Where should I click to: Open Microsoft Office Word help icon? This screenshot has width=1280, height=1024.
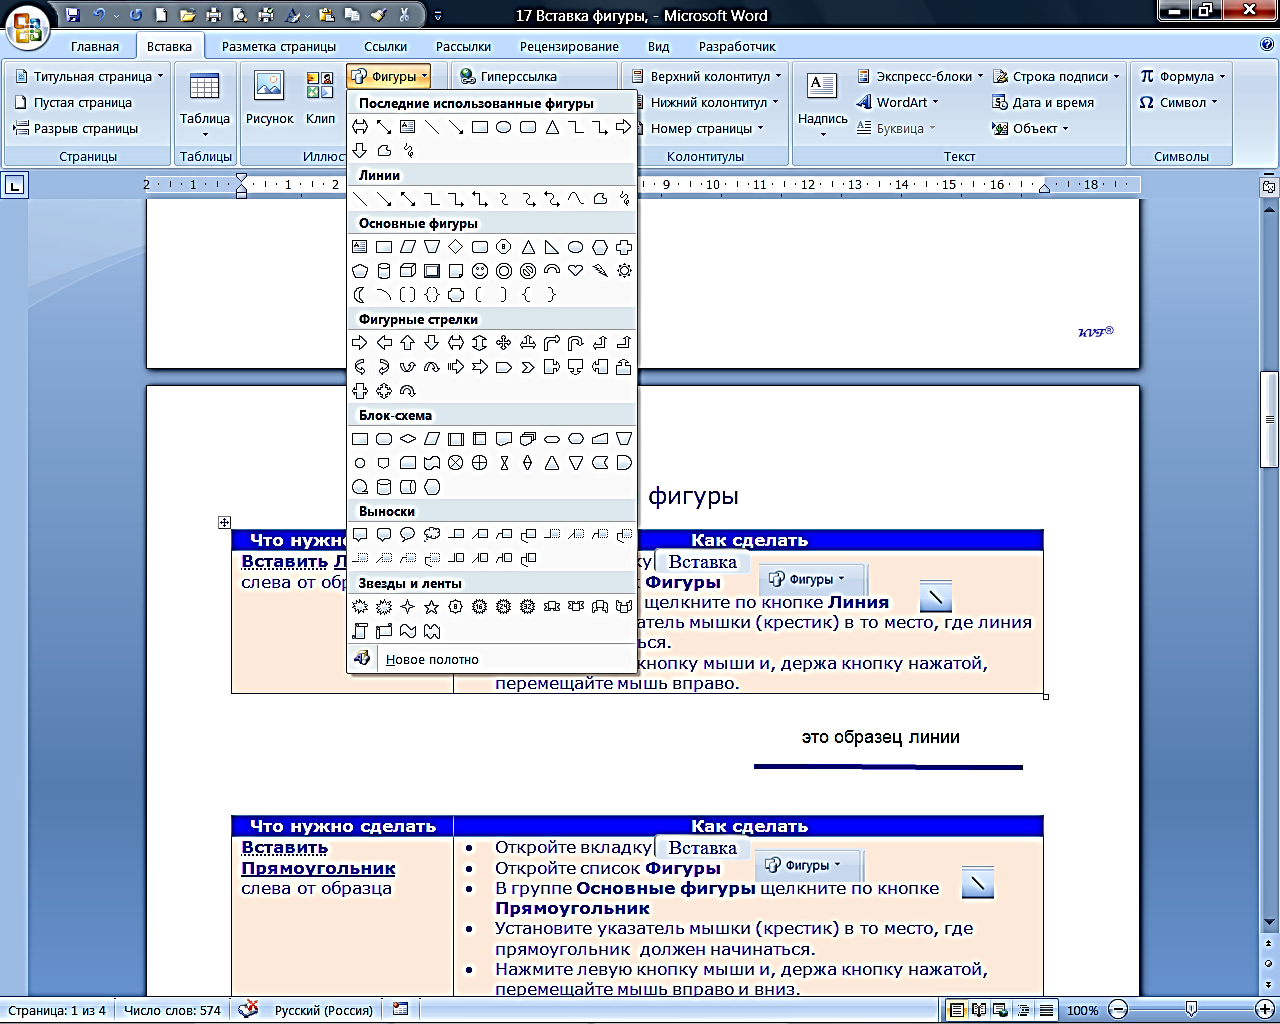[x=1267, y=45]
